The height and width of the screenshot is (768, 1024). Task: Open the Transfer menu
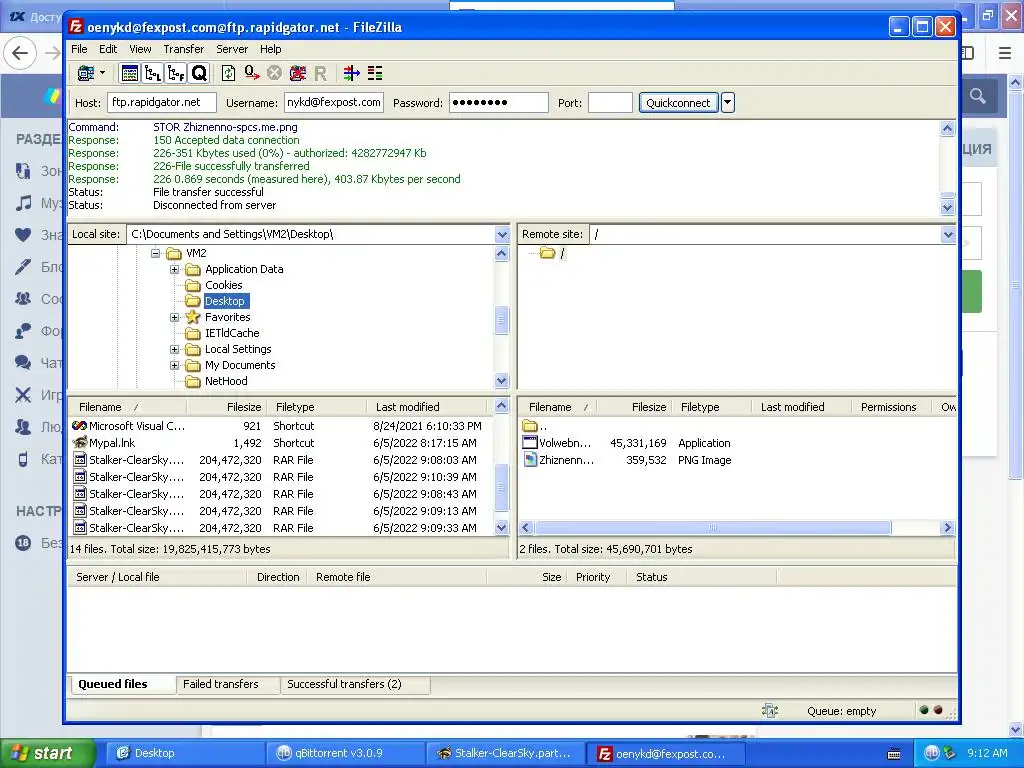click(184, 49)
